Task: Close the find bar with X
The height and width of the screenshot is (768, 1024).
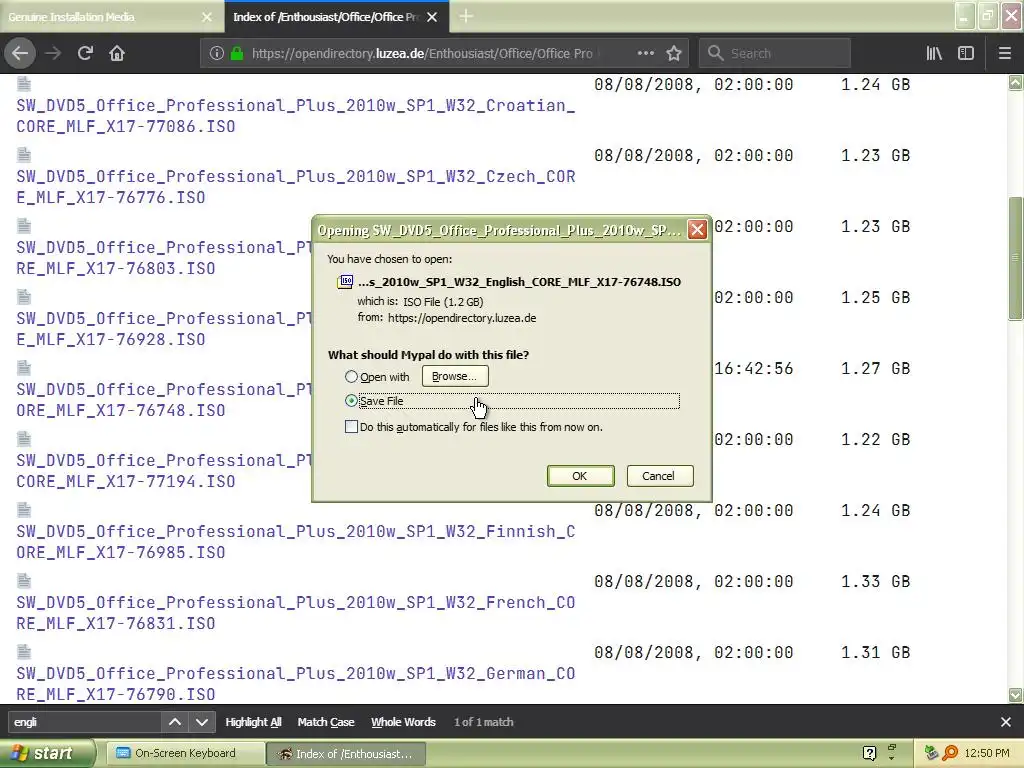Action: (1006, 722)
